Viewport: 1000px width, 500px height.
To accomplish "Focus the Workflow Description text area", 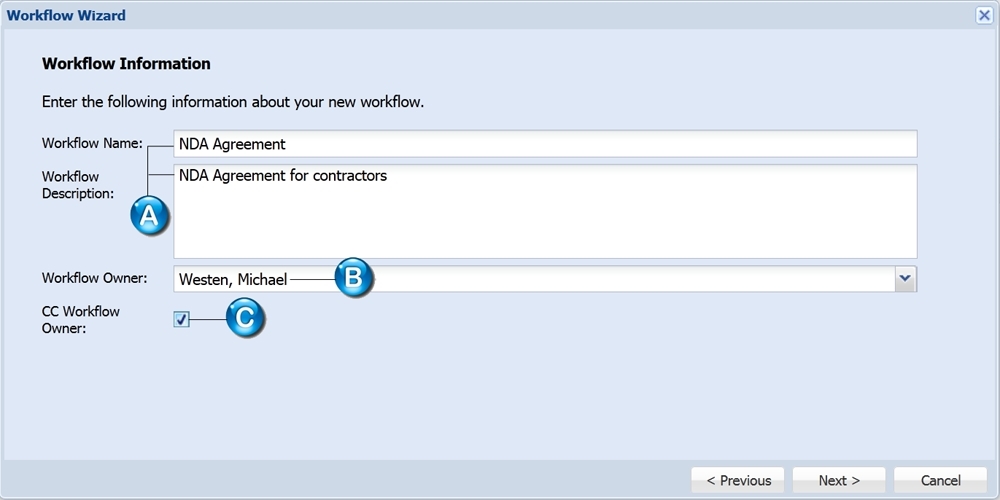I will 545,211.
